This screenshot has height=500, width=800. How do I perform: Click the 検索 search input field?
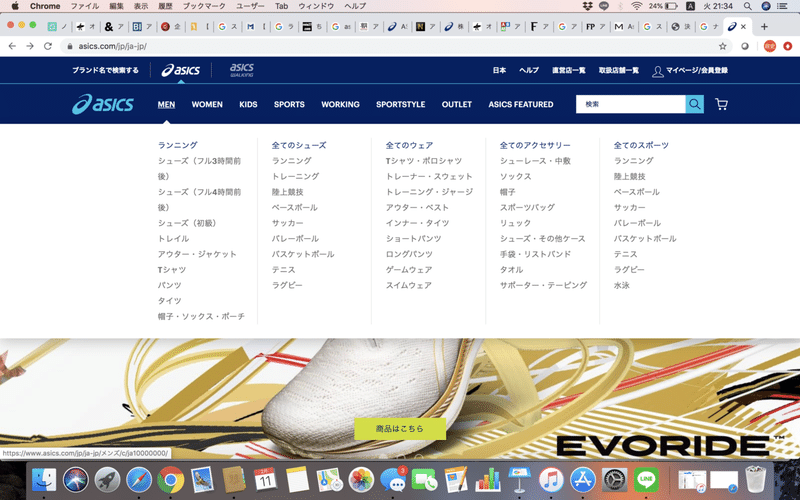[631, 104]
